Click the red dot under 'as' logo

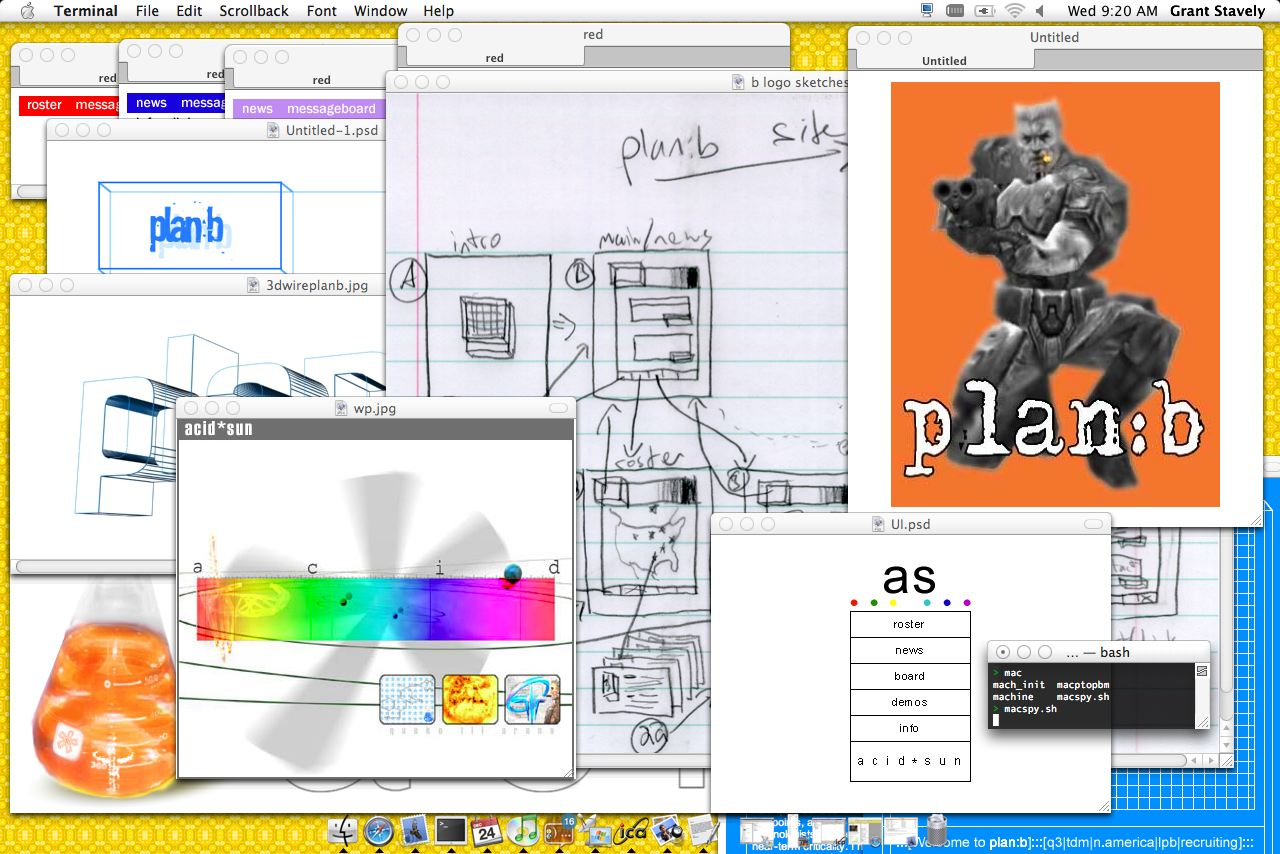click(x=854, y=602)
